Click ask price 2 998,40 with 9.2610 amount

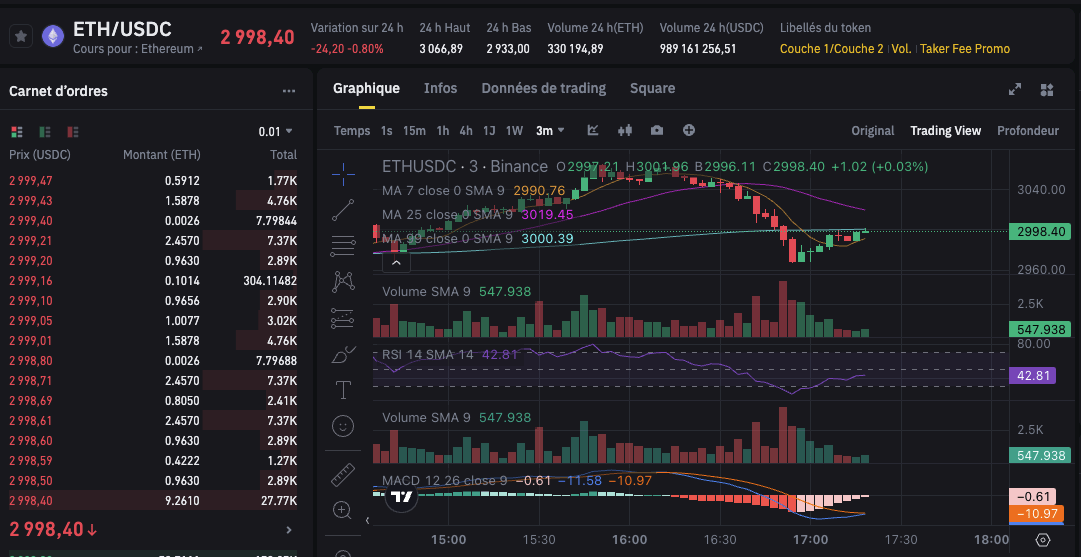pos(153,500)
